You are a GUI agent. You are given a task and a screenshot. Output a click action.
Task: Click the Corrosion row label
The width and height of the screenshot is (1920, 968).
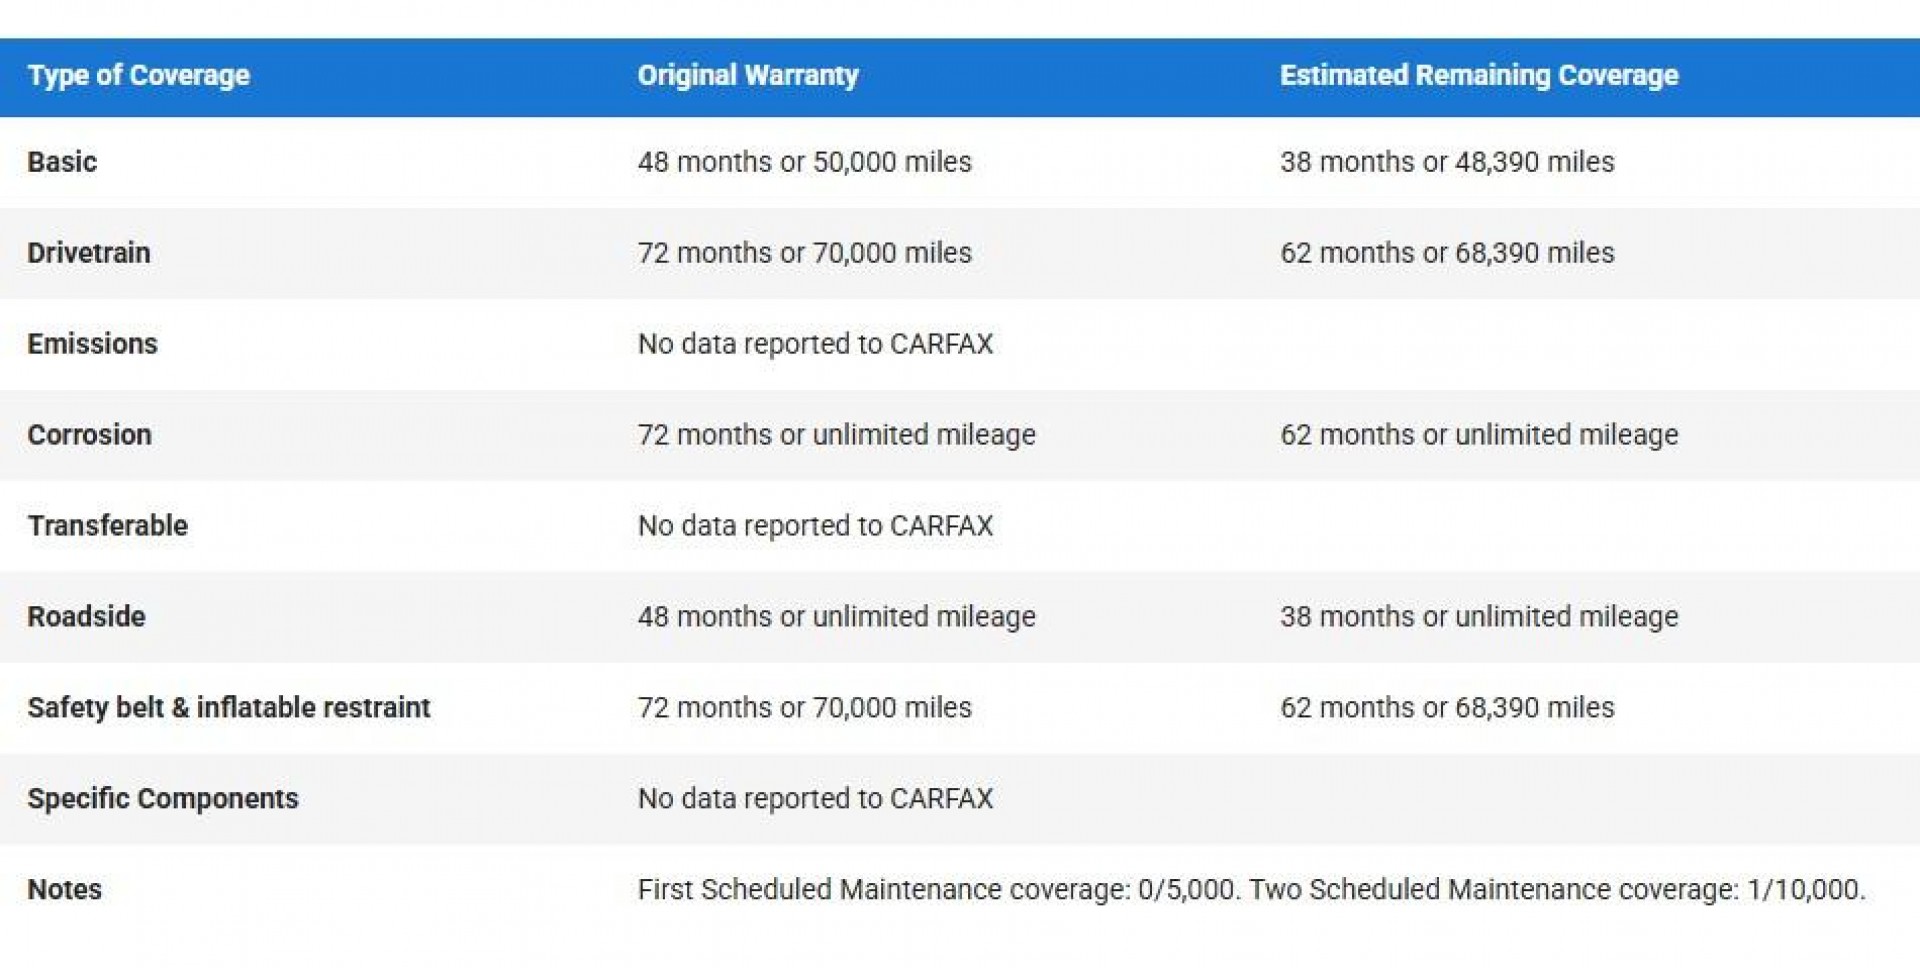click(89, 435)
